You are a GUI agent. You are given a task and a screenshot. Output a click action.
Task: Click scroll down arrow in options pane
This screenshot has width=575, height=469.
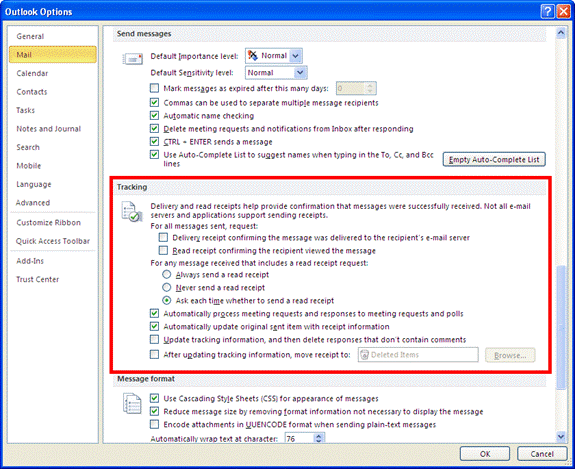coord(561,436)
